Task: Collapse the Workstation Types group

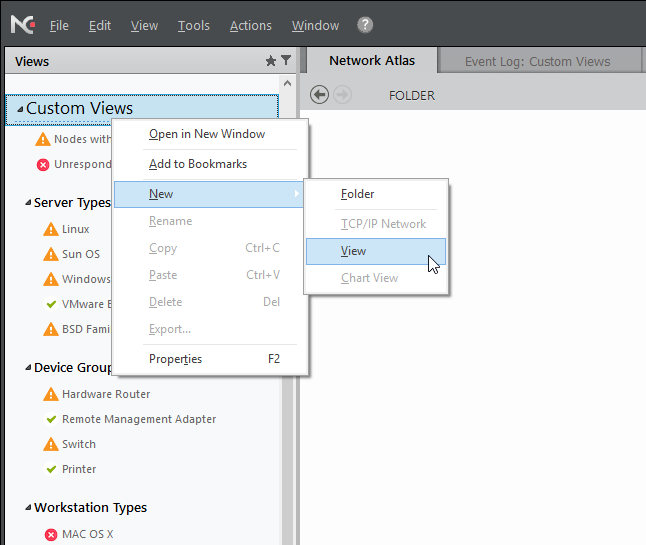Action: point(27,508)
